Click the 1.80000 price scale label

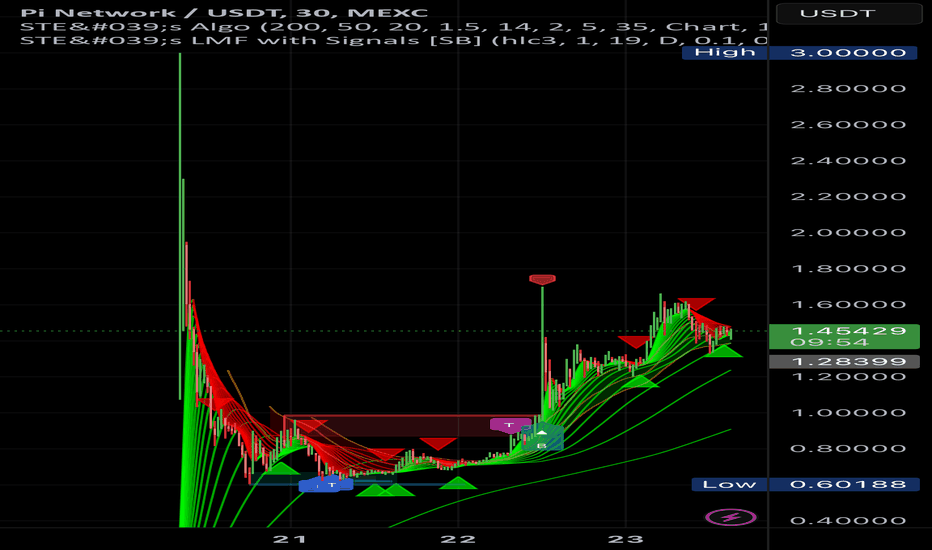coord(848,269)
